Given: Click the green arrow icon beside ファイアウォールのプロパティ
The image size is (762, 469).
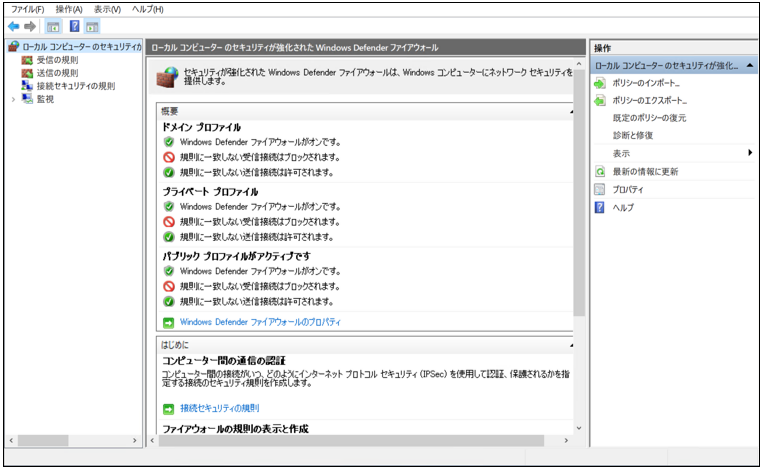Looking at the screenshot, I should click(168, 323).
